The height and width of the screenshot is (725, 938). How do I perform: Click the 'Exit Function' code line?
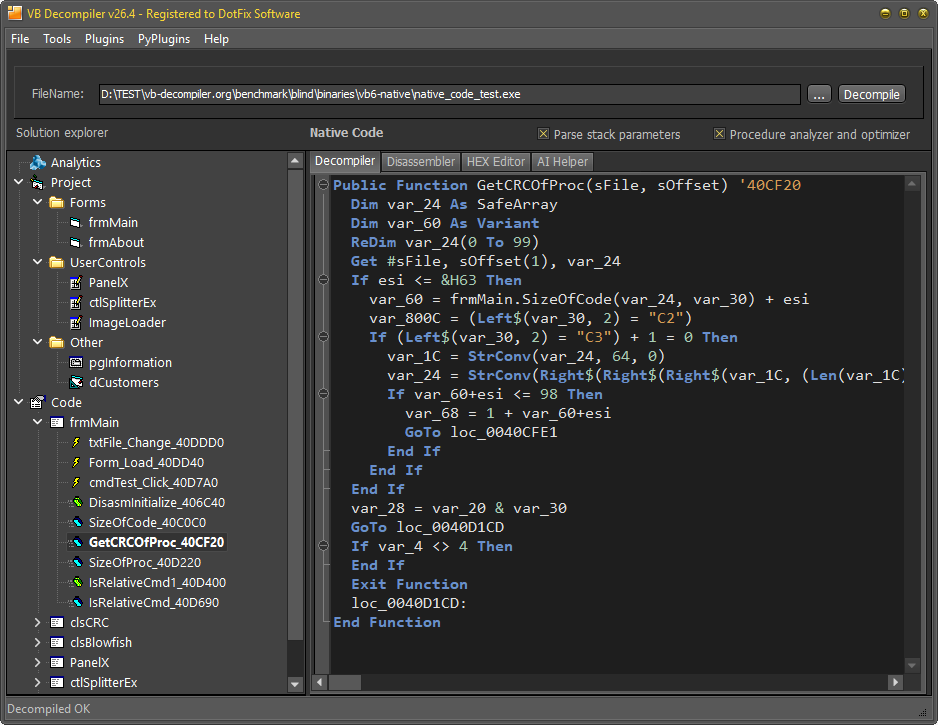409,584
